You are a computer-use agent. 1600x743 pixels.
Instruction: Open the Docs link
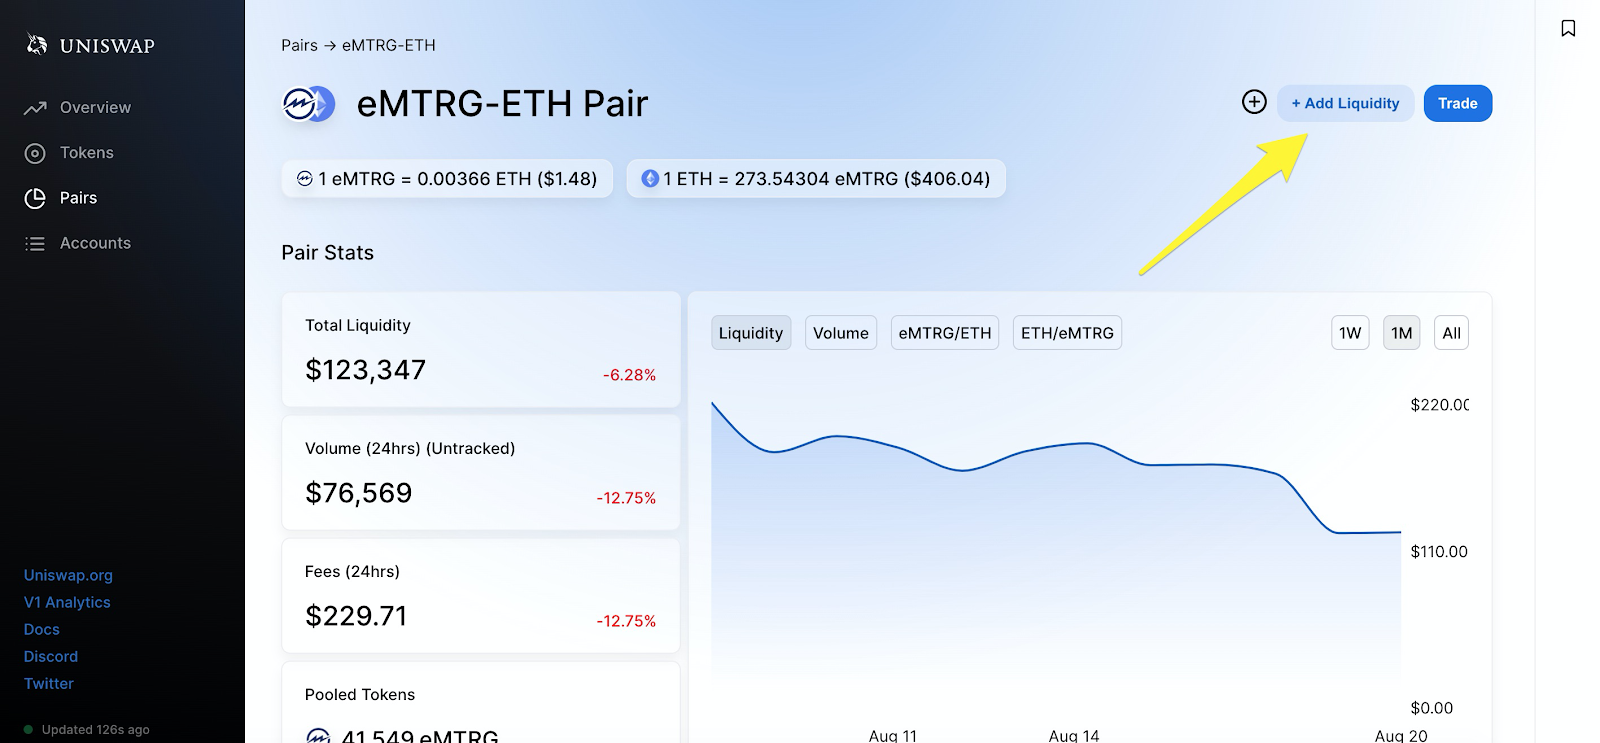pyautogui.click(x=42, y=629)
